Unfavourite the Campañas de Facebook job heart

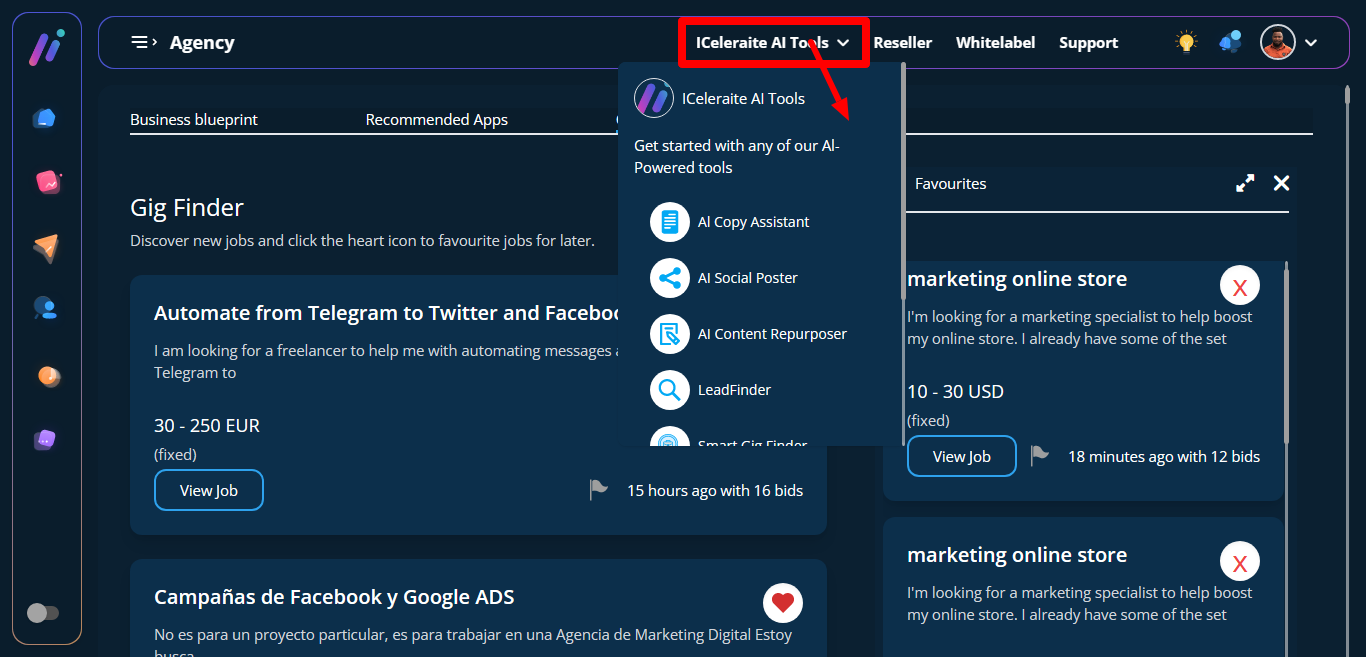click(783, 603)
